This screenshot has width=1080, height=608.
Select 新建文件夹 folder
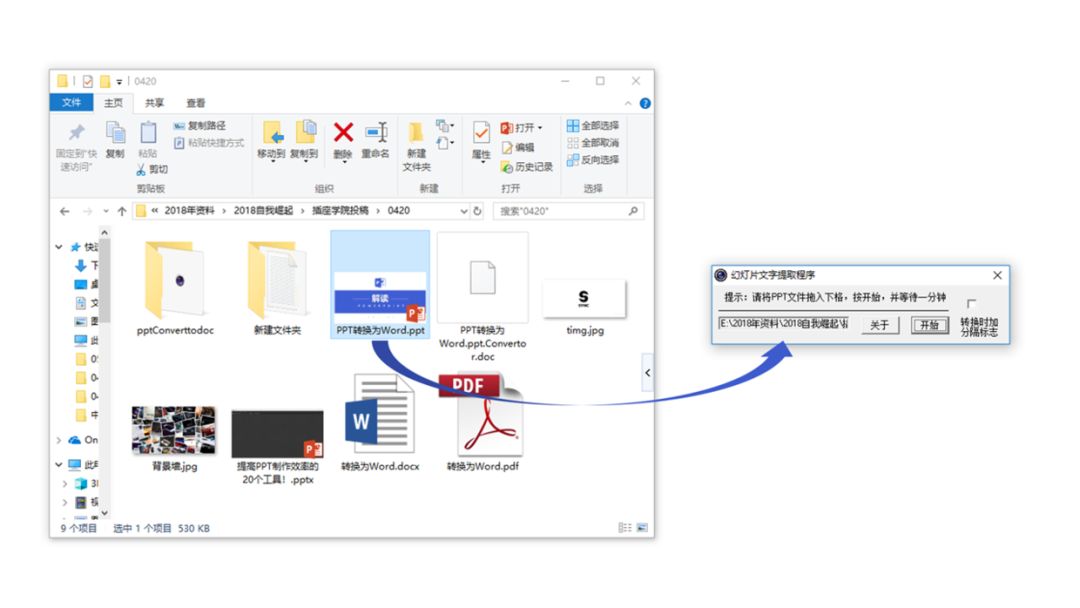coord(278,288)
